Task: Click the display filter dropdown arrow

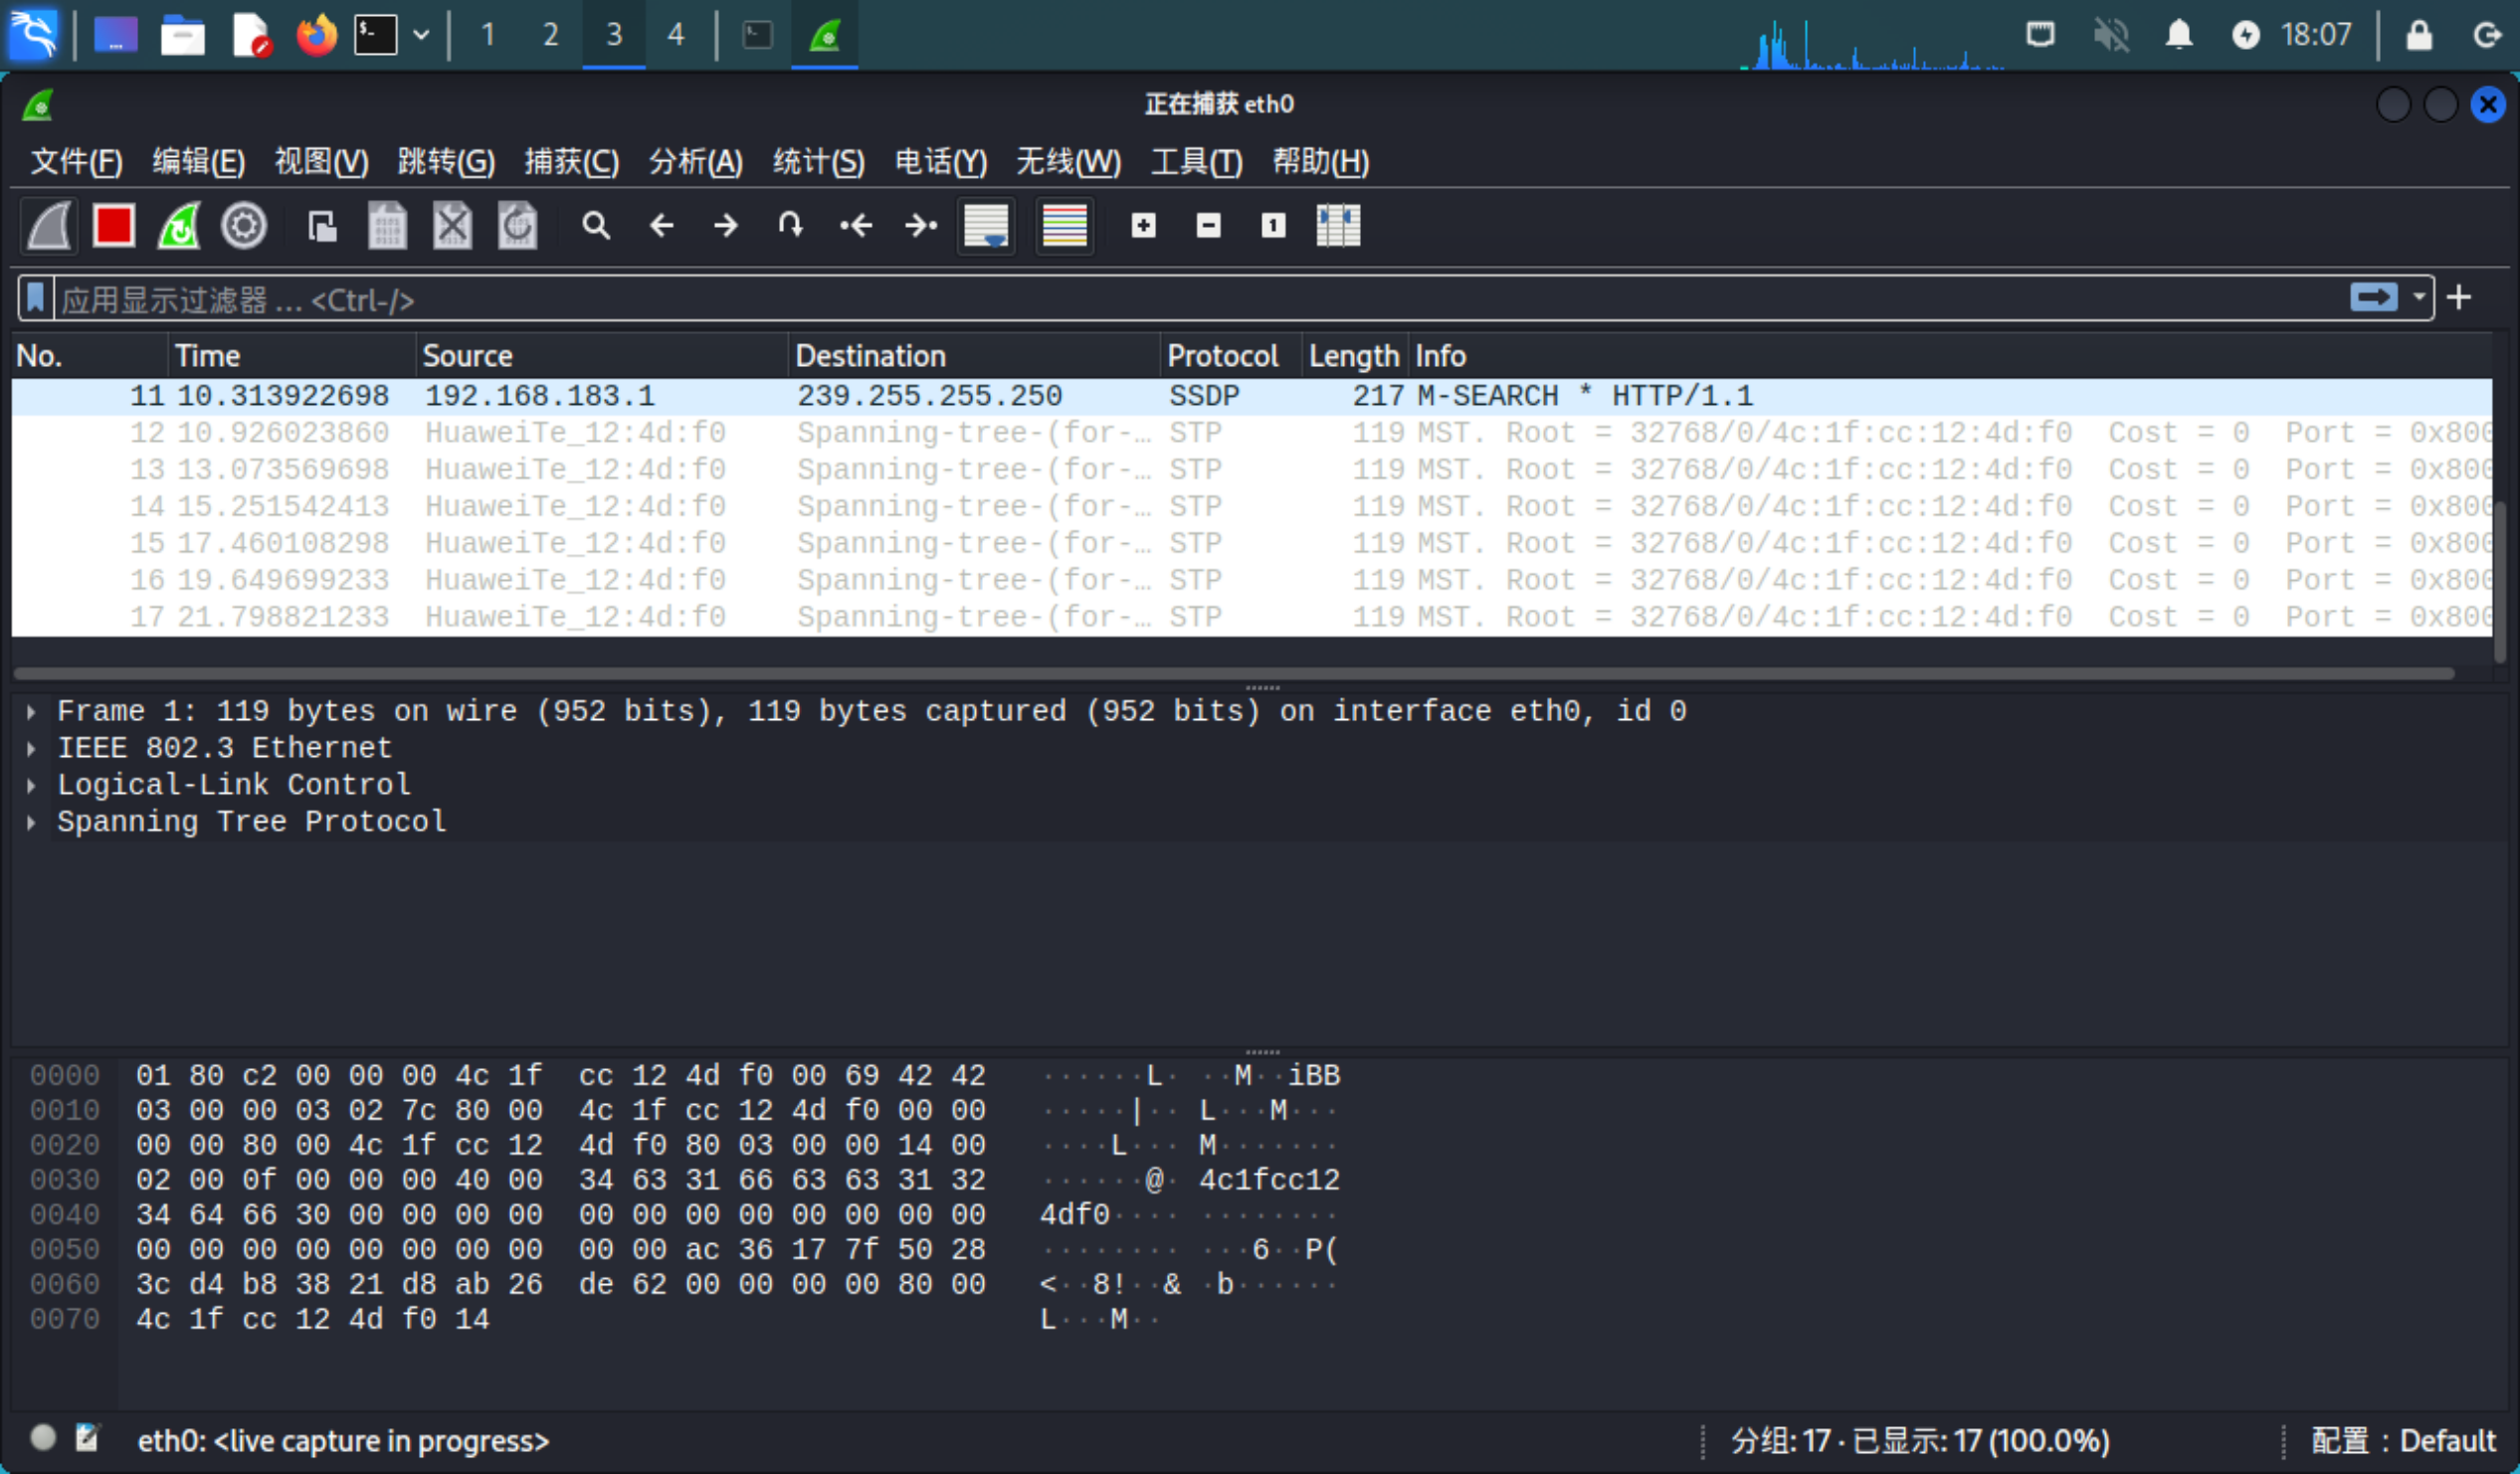Action: click(2419, 298)
